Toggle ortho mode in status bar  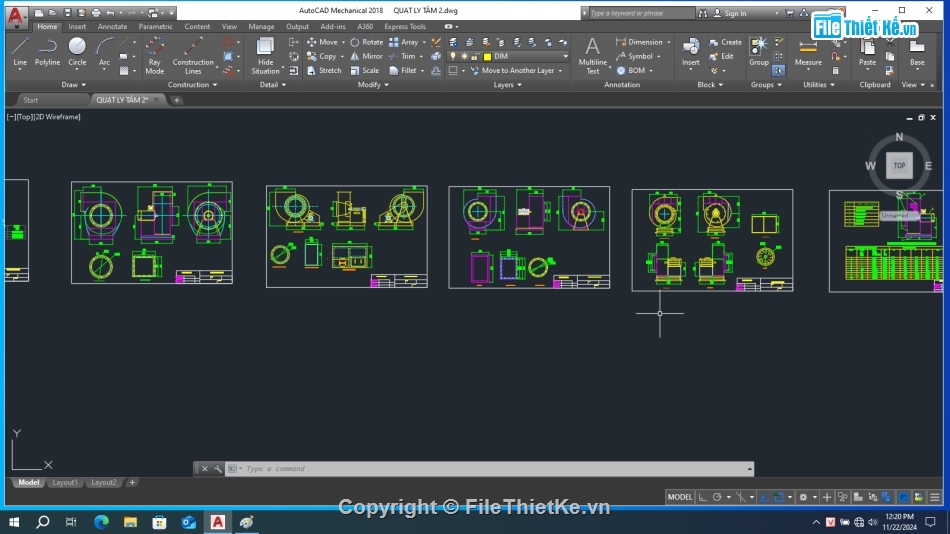tap(702, 497)
